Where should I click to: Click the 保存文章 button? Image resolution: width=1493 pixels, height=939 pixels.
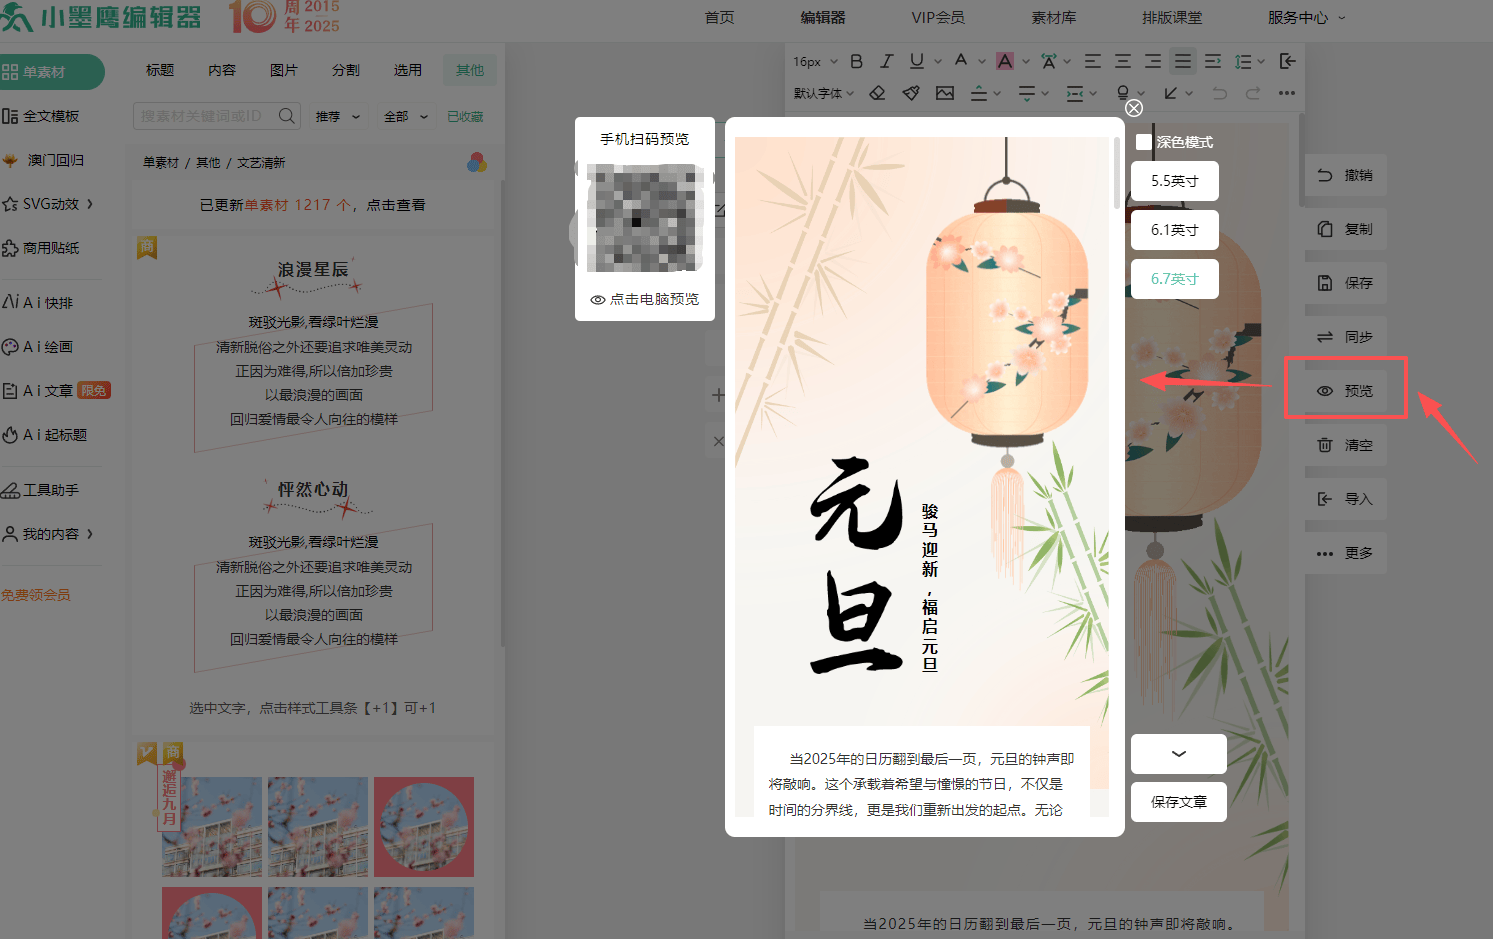click(1179, 802)
